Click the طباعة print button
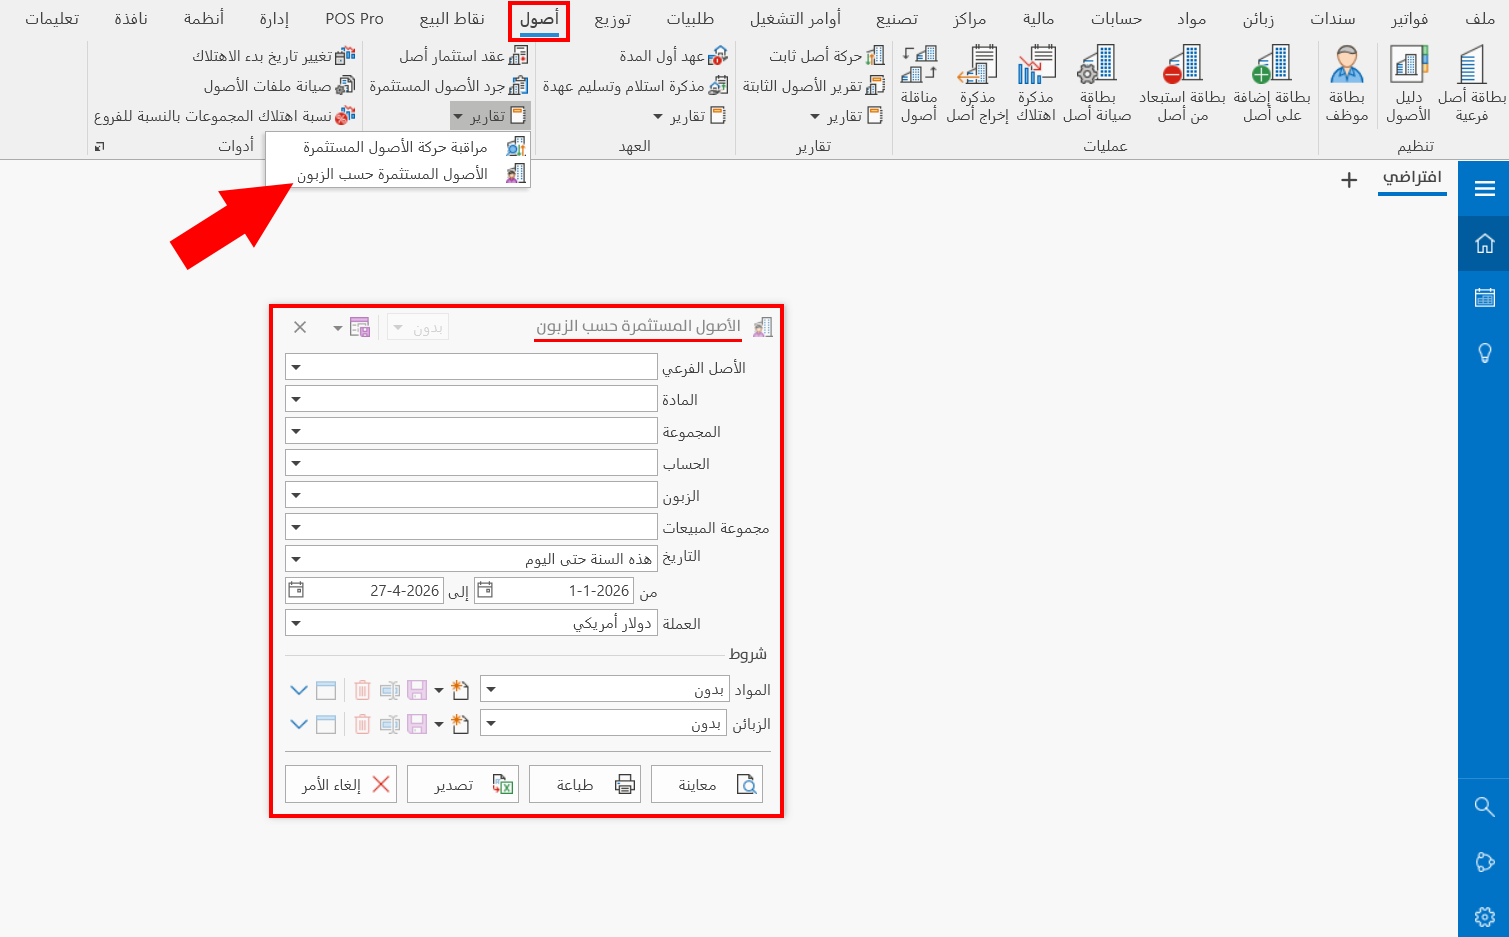 pyautogui.click(x=585, y=784)
